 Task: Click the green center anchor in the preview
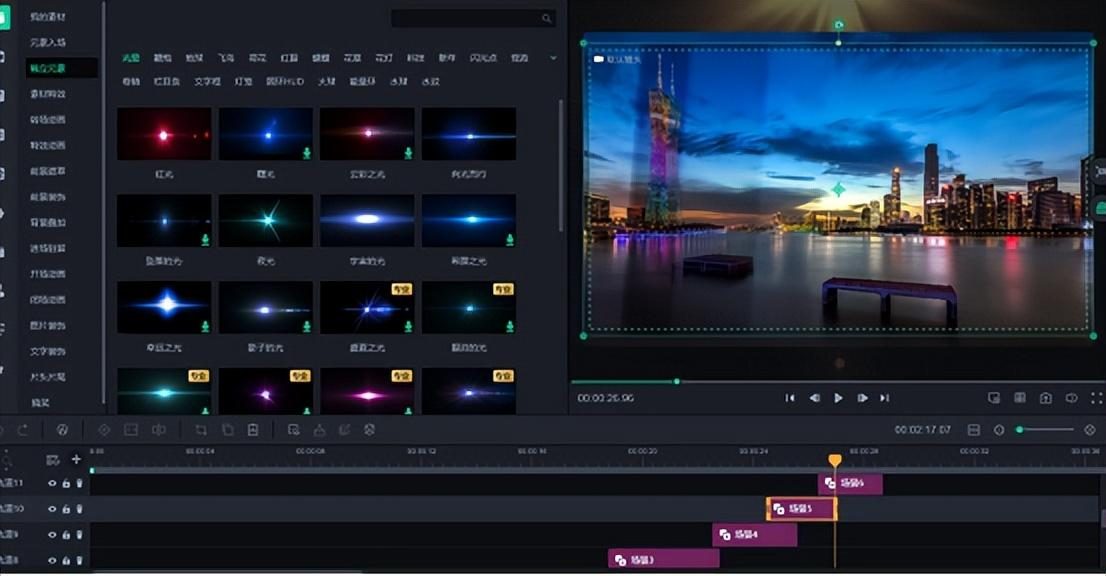pyautogui.click(x=838, y=190)
